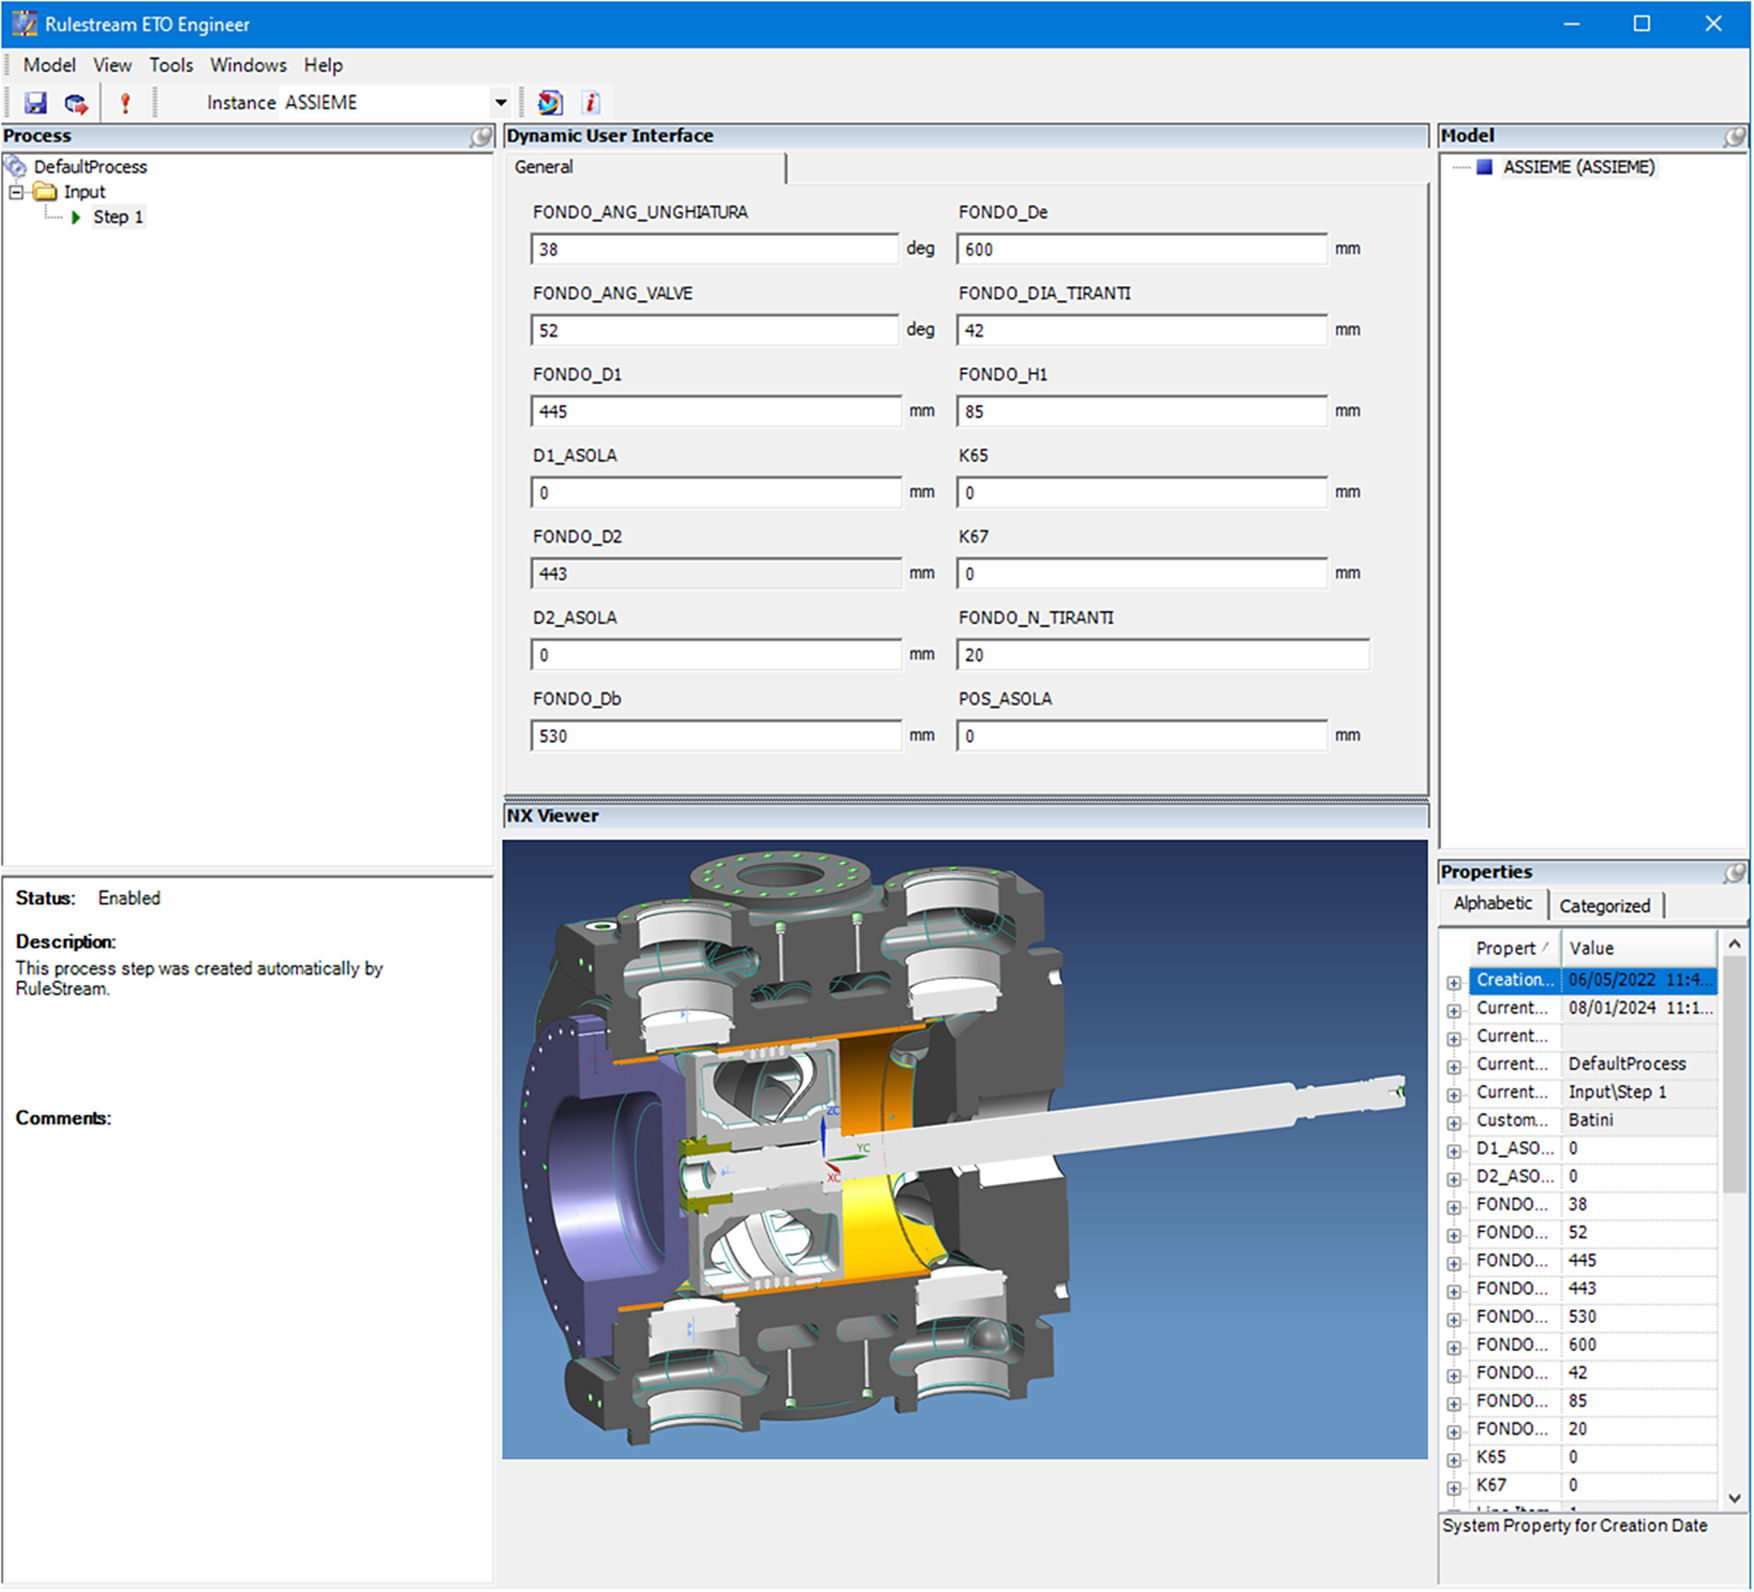Click the Rulestream app icon in title bar
The width and height of the screenshot is (1754, 1592).
tap(24, 24)
